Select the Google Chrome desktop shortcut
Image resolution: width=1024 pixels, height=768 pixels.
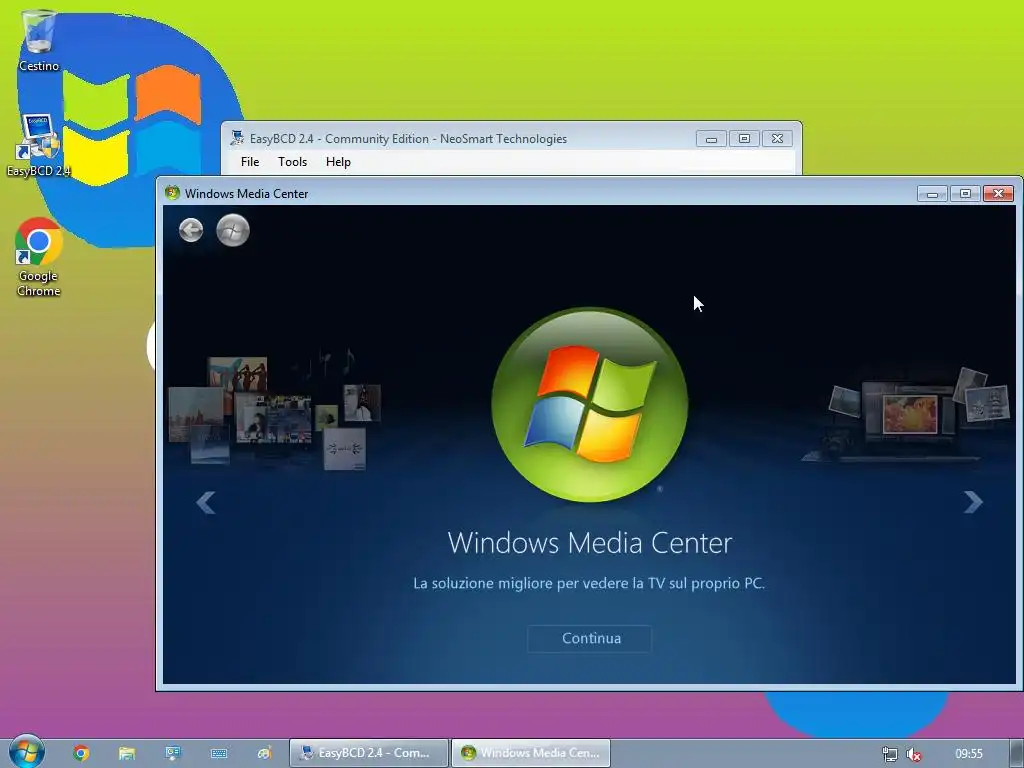click(x=39, y=257)
